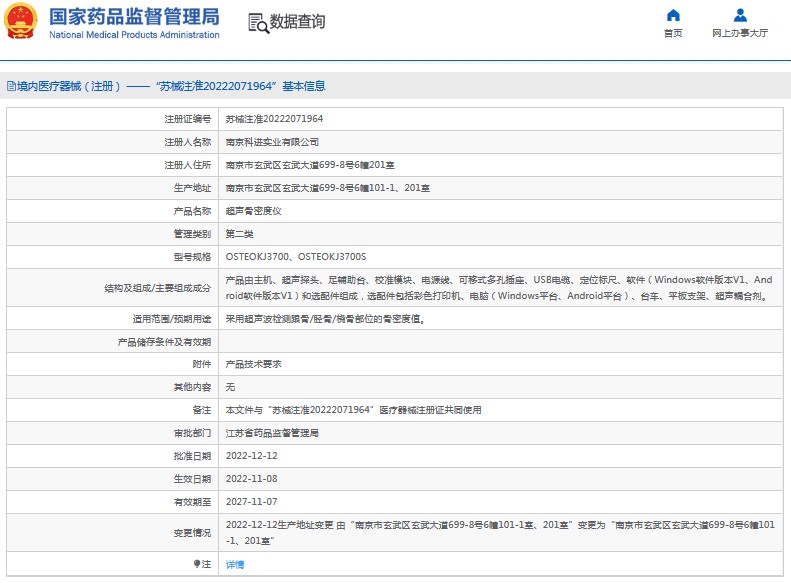Click the 注册证编号 row label

[x=188, y=119]
